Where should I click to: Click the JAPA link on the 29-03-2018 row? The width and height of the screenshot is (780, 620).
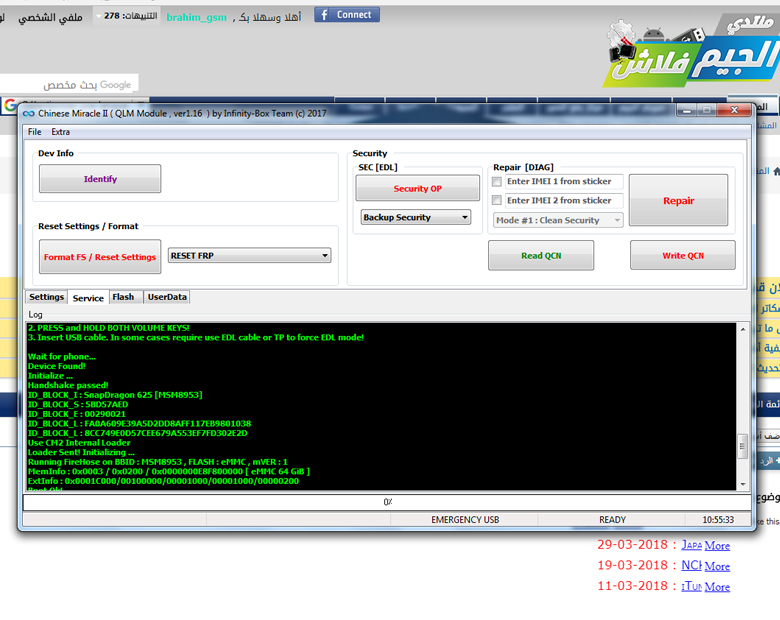[691, 545]
